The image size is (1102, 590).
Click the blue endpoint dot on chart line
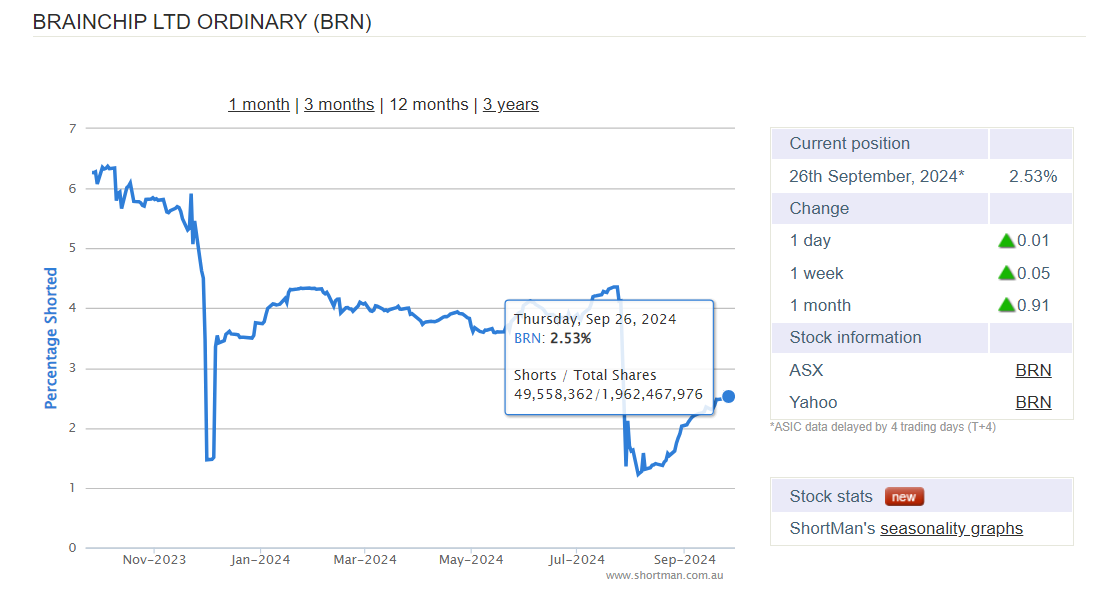coord(728,397)
